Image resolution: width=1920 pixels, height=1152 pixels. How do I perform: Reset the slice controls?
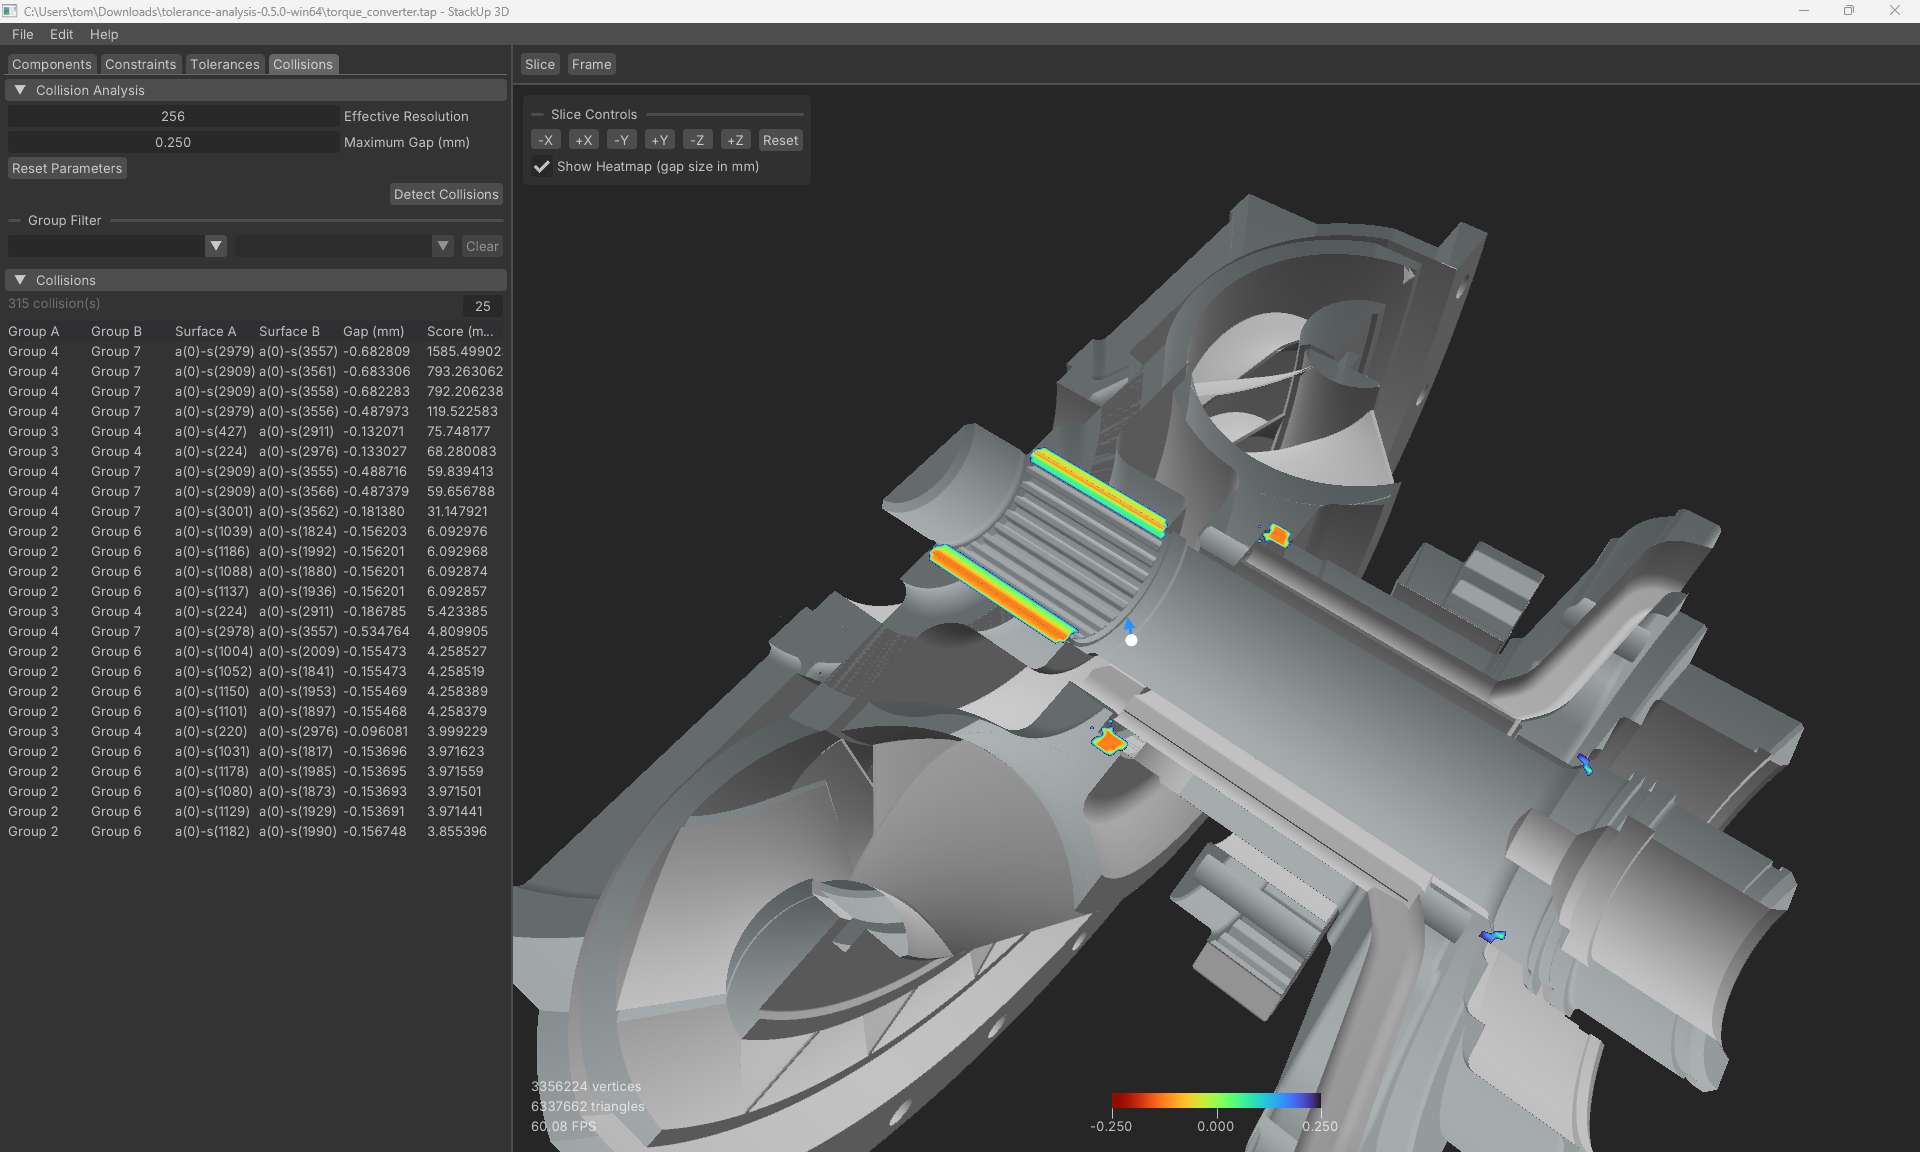point(779,139)
